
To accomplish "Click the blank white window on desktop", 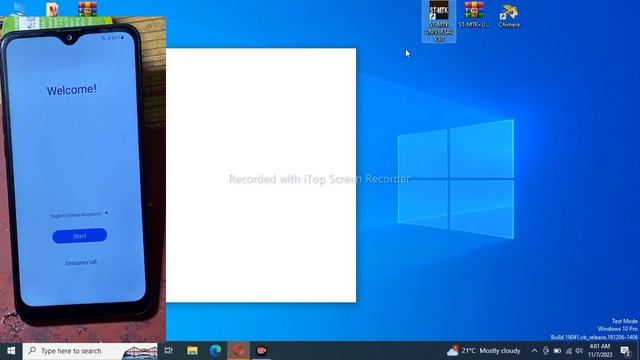I will pos(261,175).
